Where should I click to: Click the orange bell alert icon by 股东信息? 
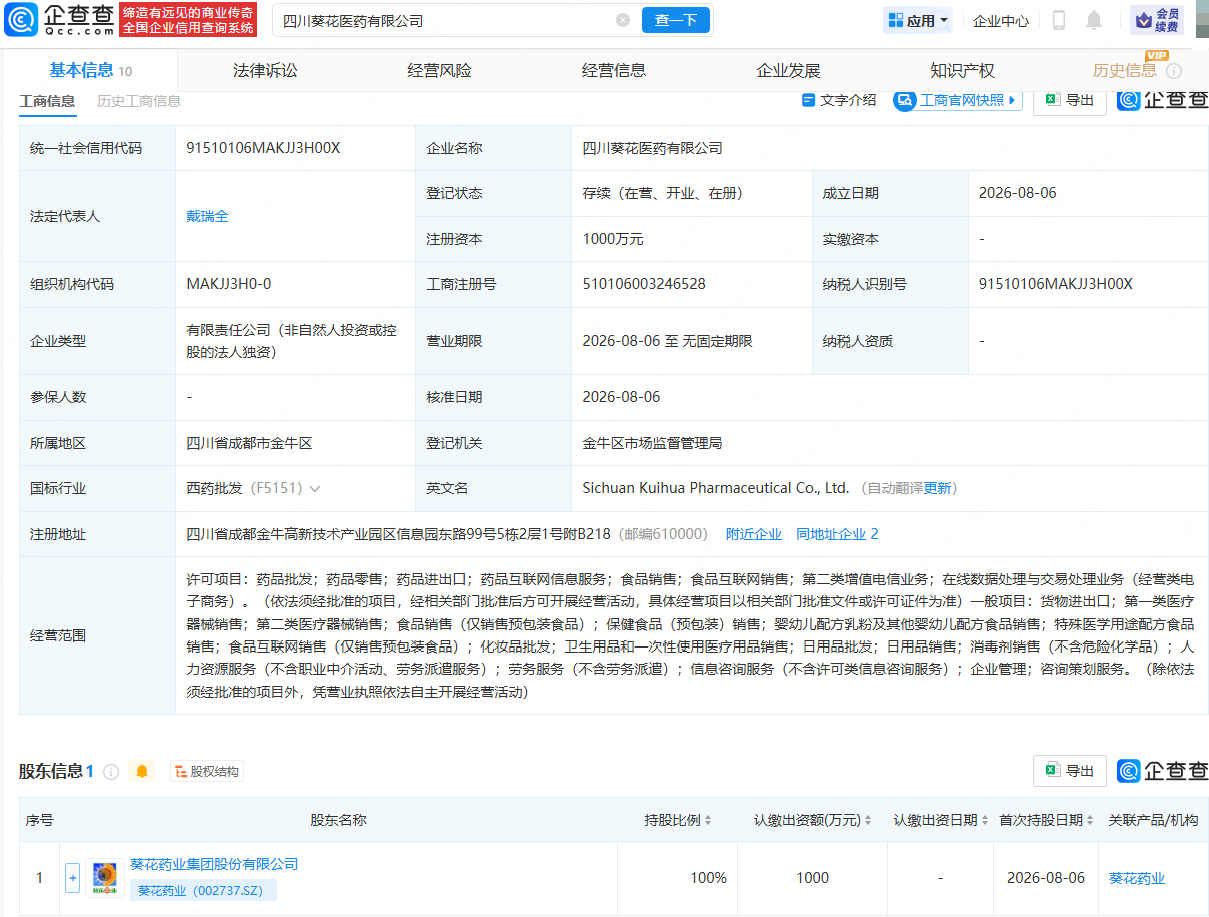click(x=142, y=771)
